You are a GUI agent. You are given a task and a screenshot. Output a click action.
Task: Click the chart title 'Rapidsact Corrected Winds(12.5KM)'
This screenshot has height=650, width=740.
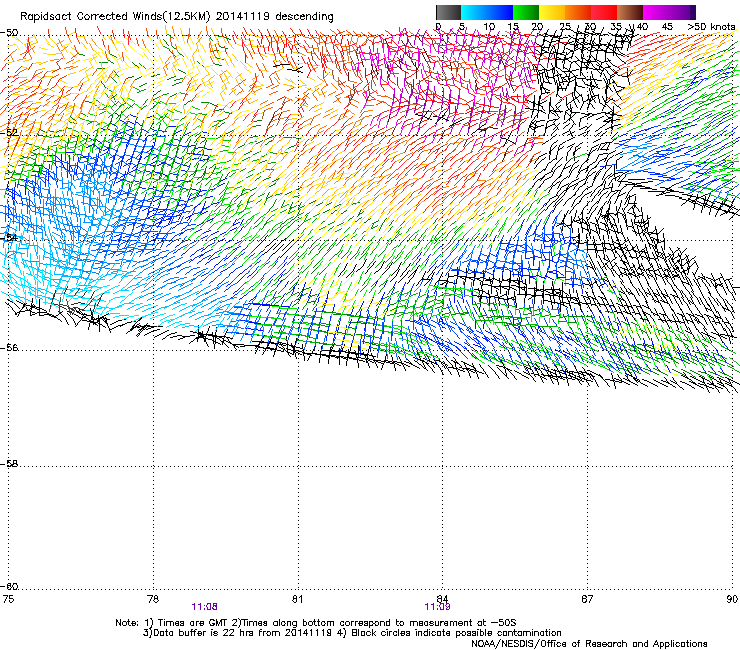coord(115,17)
